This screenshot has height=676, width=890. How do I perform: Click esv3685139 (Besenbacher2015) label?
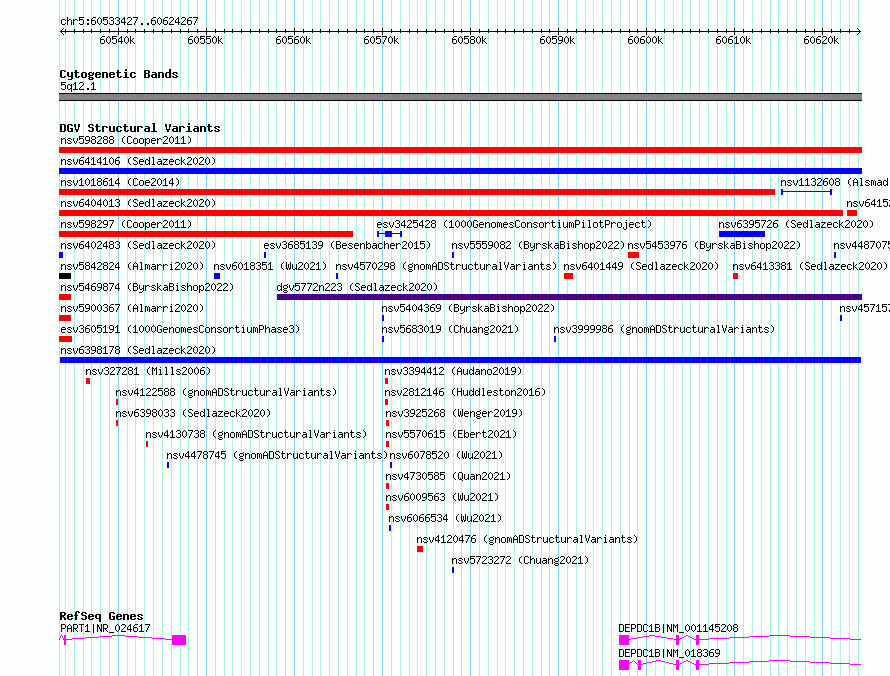coord(347,245)
